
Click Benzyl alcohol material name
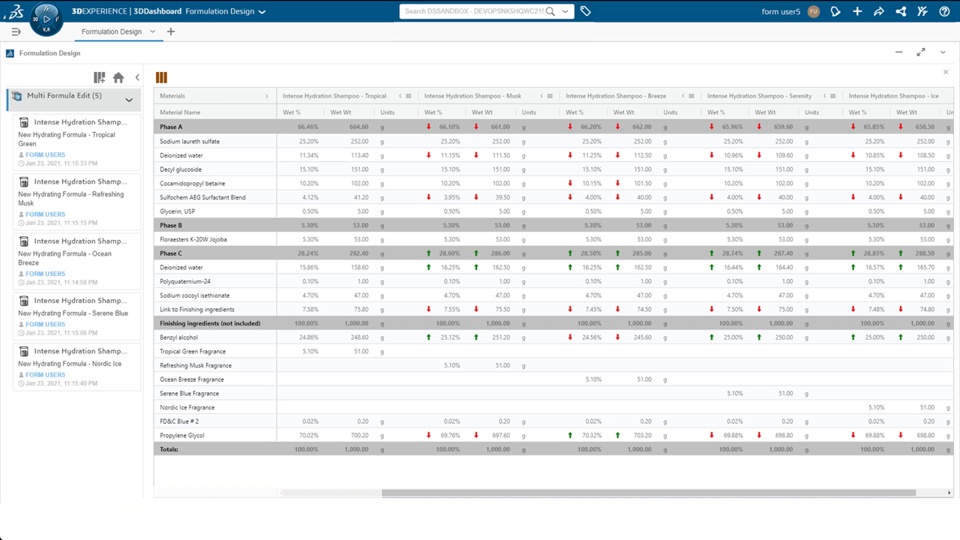(x=178, y=337)
